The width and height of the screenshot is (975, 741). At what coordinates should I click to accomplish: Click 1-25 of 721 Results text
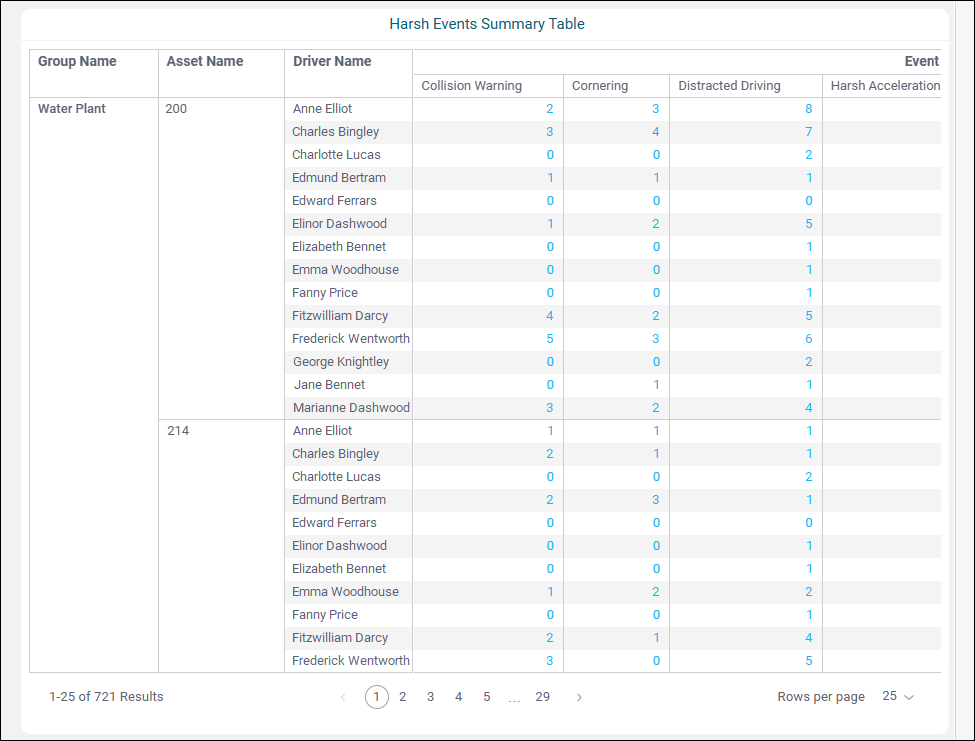(x=106, y=697)
